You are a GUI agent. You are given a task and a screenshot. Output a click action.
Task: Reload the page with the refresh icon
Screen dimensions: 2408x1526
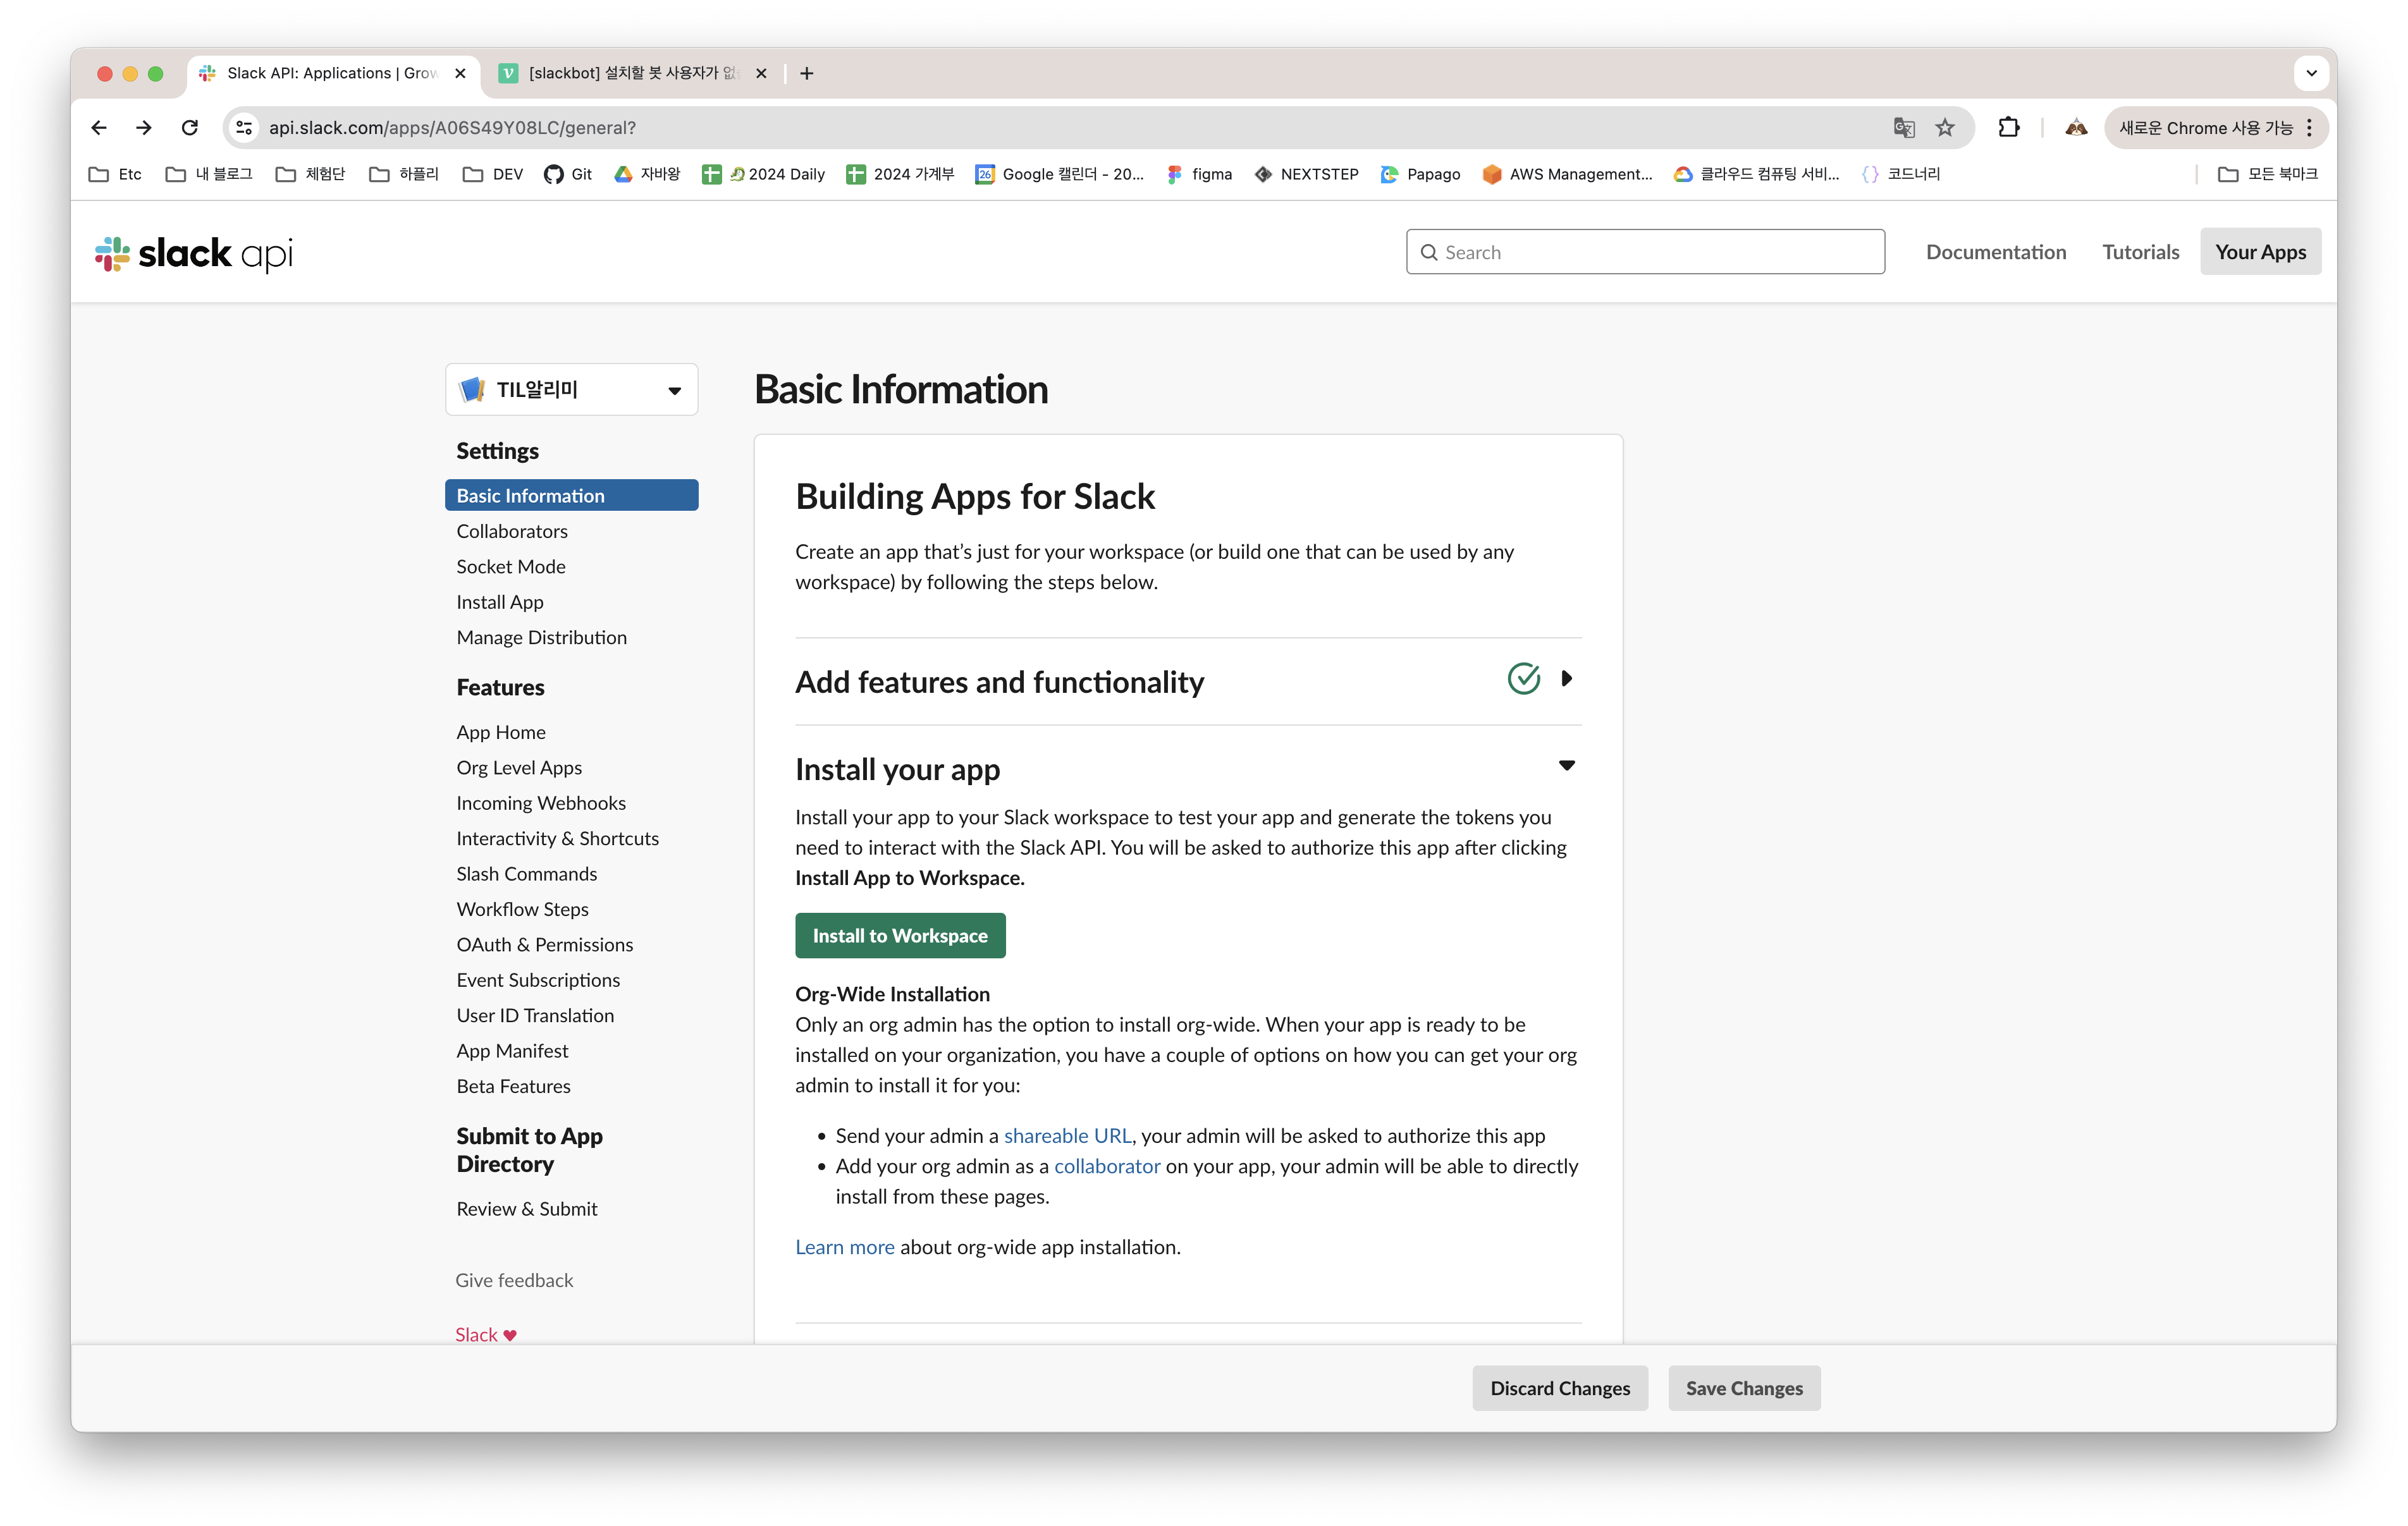pos(190,127)
